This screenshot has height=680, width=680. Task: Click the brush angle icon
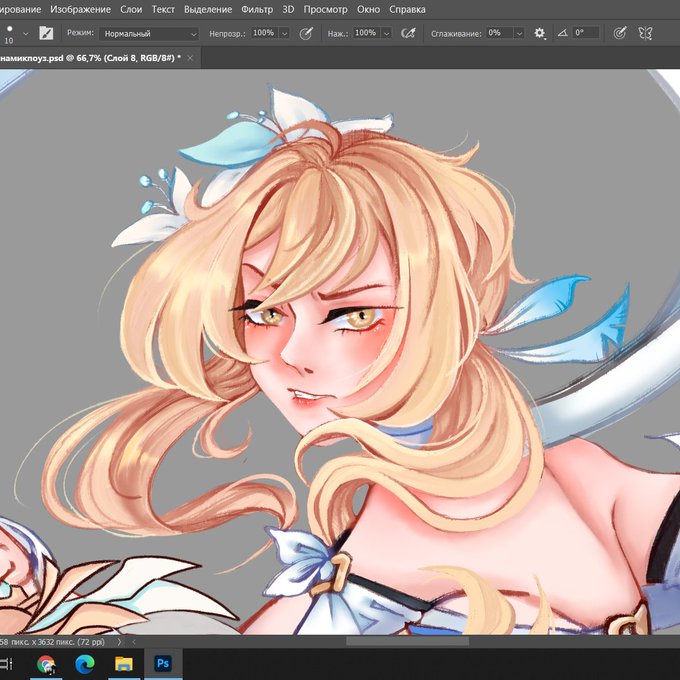[x=562, y=33]
